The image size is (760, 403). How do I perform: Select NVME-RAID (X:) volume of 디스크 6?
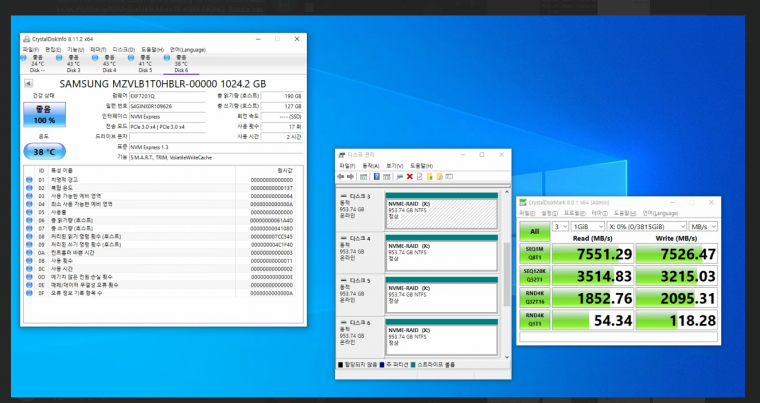[442, 340]
